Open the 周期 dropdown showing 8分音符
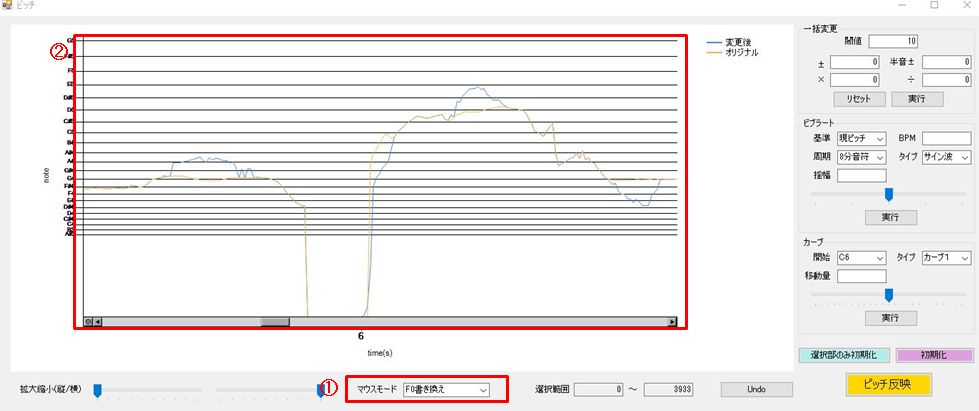 [862, 158]
